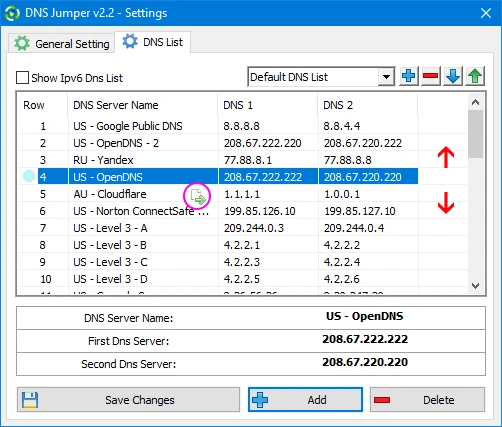502x427 pixels.
Task: Click the DNS Server Name column header
Action: tap(143, 105)
